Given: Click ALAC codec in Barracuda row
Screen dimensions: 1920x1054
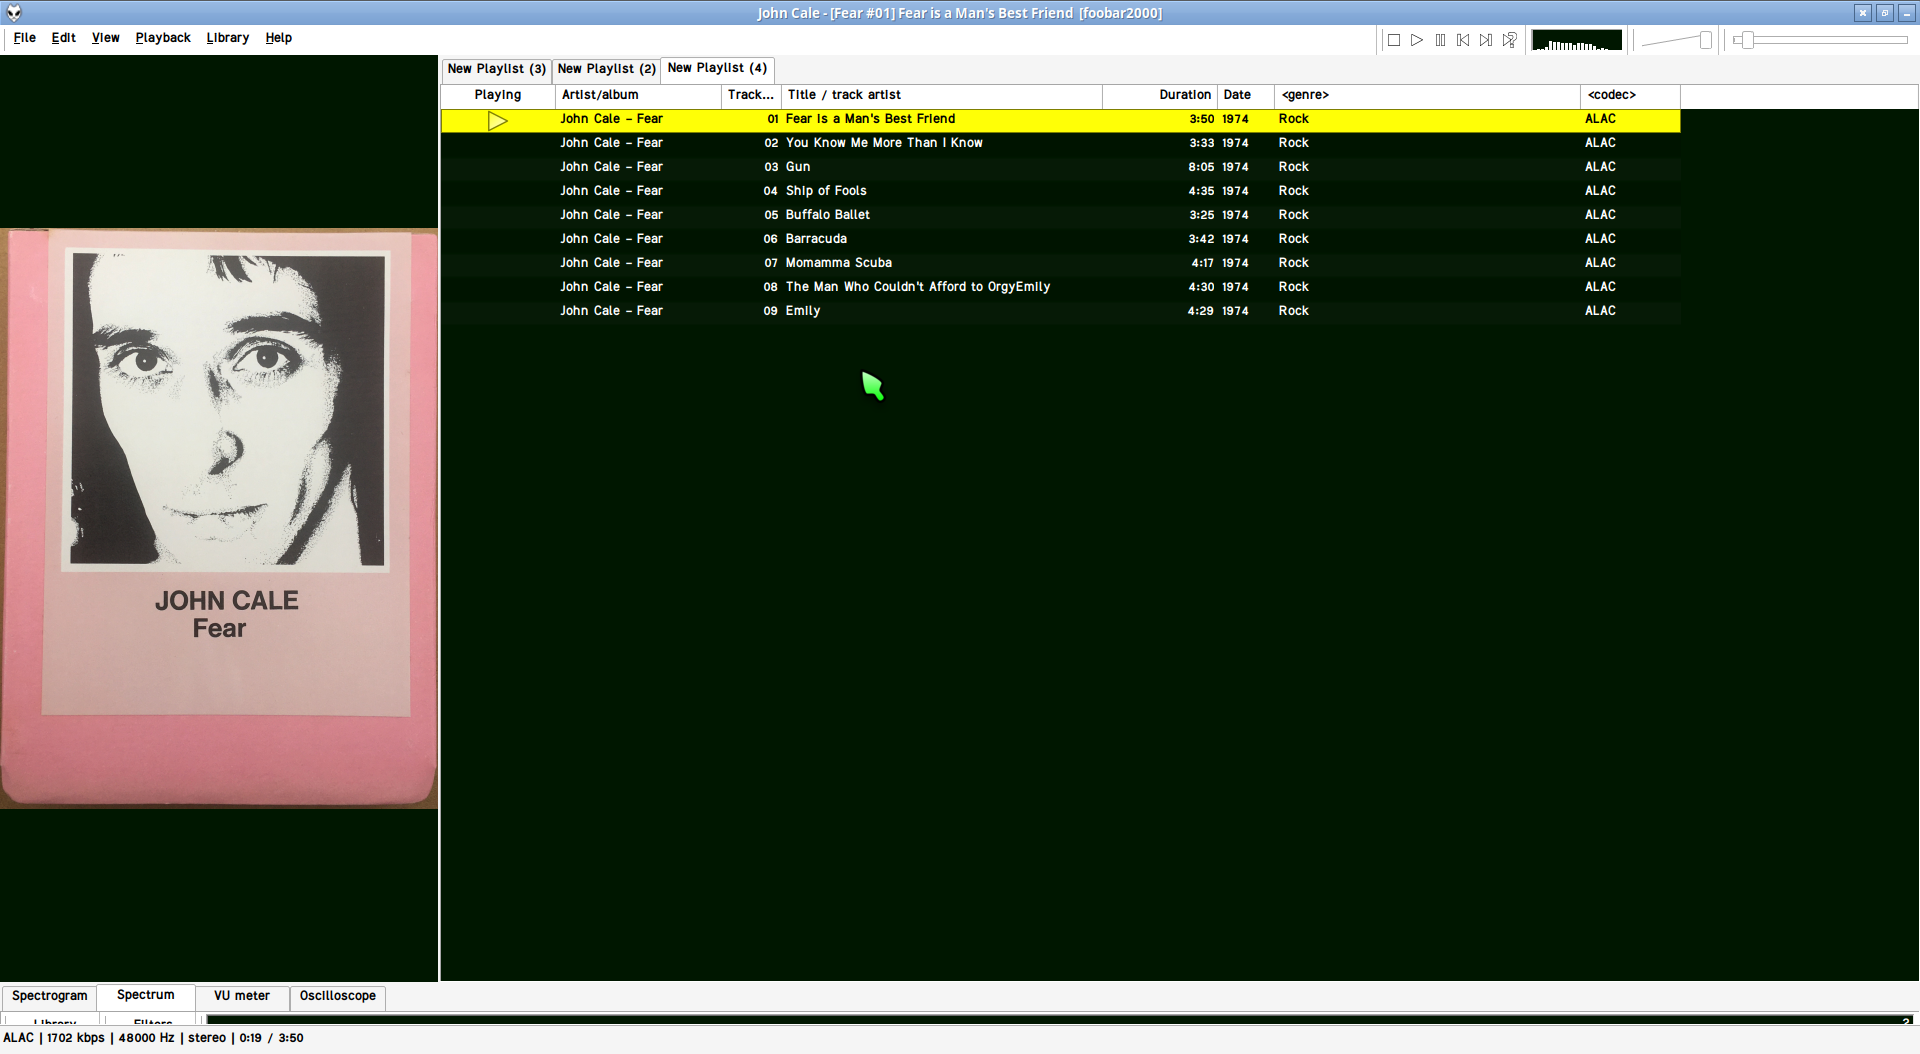Looking at the screenshot, I should [x=1600, y=239].
